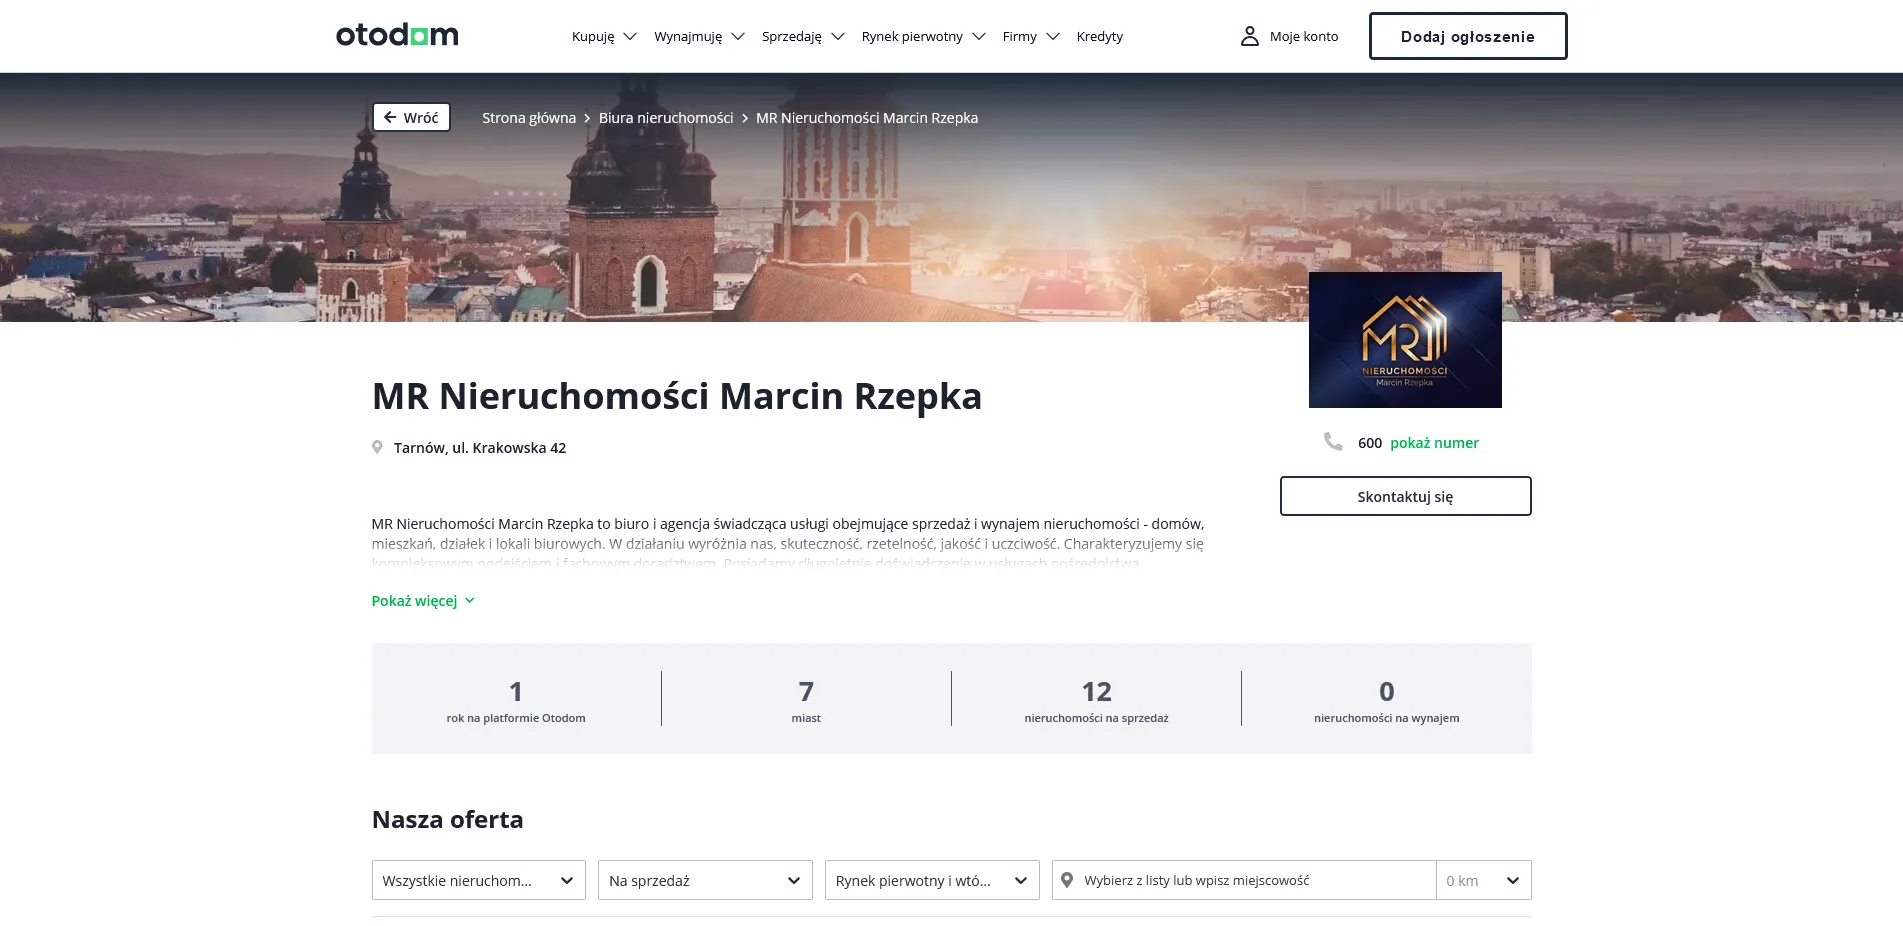This screenshot has width=1903, height=926.
Task: Click the Nasza oferta heading
Action: click(448, 819)
